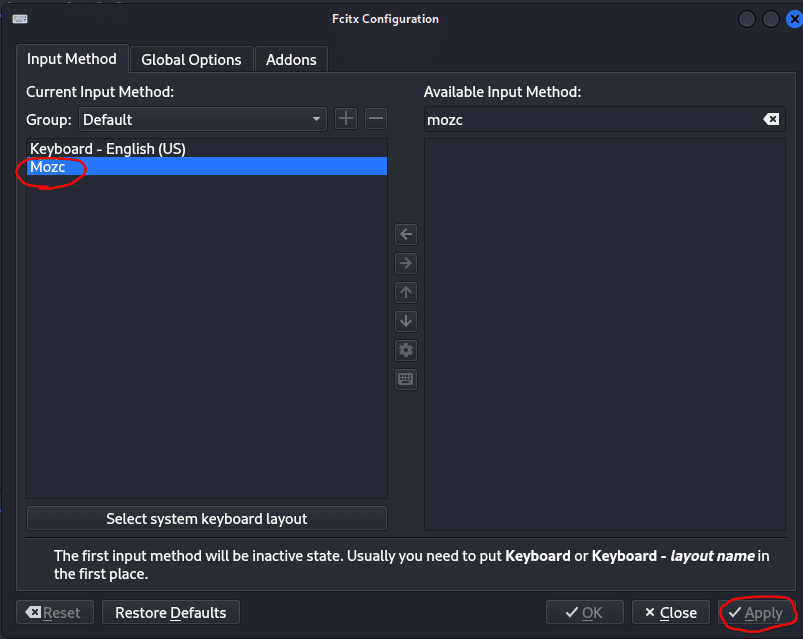This screenshot has width=803, height=639.
Task: Focus the Available Input Method search field
Action: pos(590,120)
